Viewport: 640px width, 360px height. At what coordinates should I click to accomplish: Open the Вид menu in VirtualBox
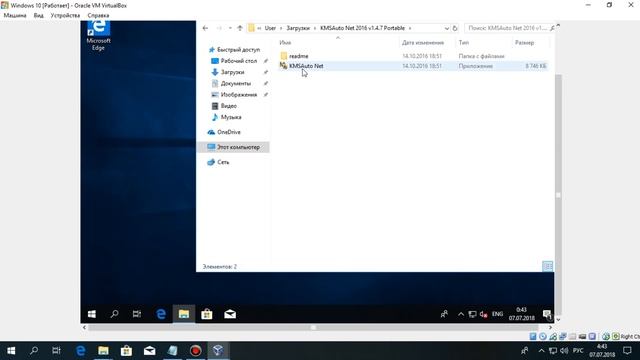[x=39, y=15]
